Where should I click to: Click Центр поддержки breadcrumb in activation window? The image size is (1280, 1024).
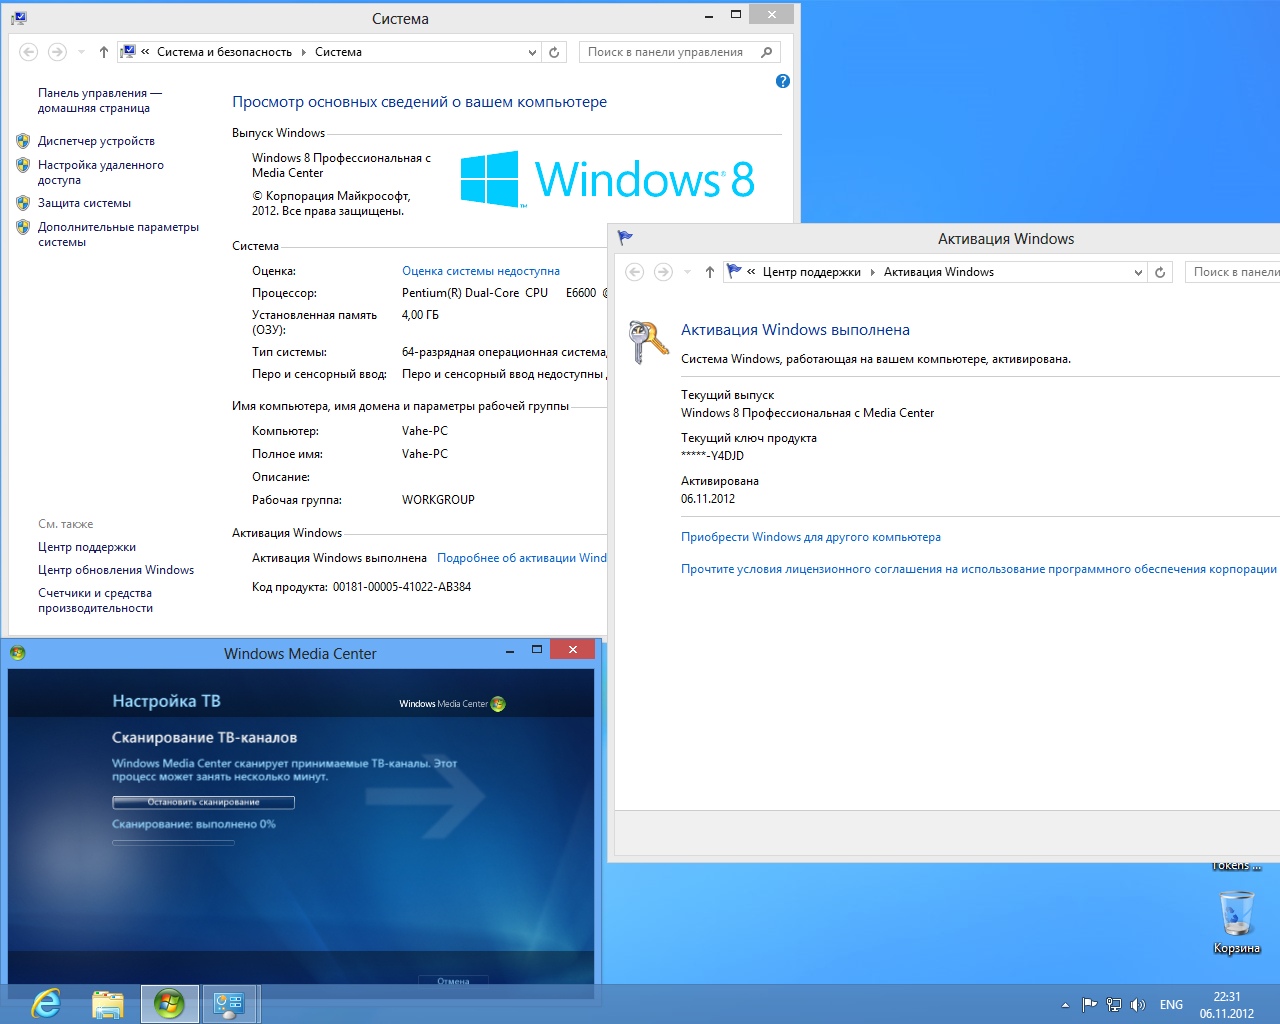click(812, 272)
